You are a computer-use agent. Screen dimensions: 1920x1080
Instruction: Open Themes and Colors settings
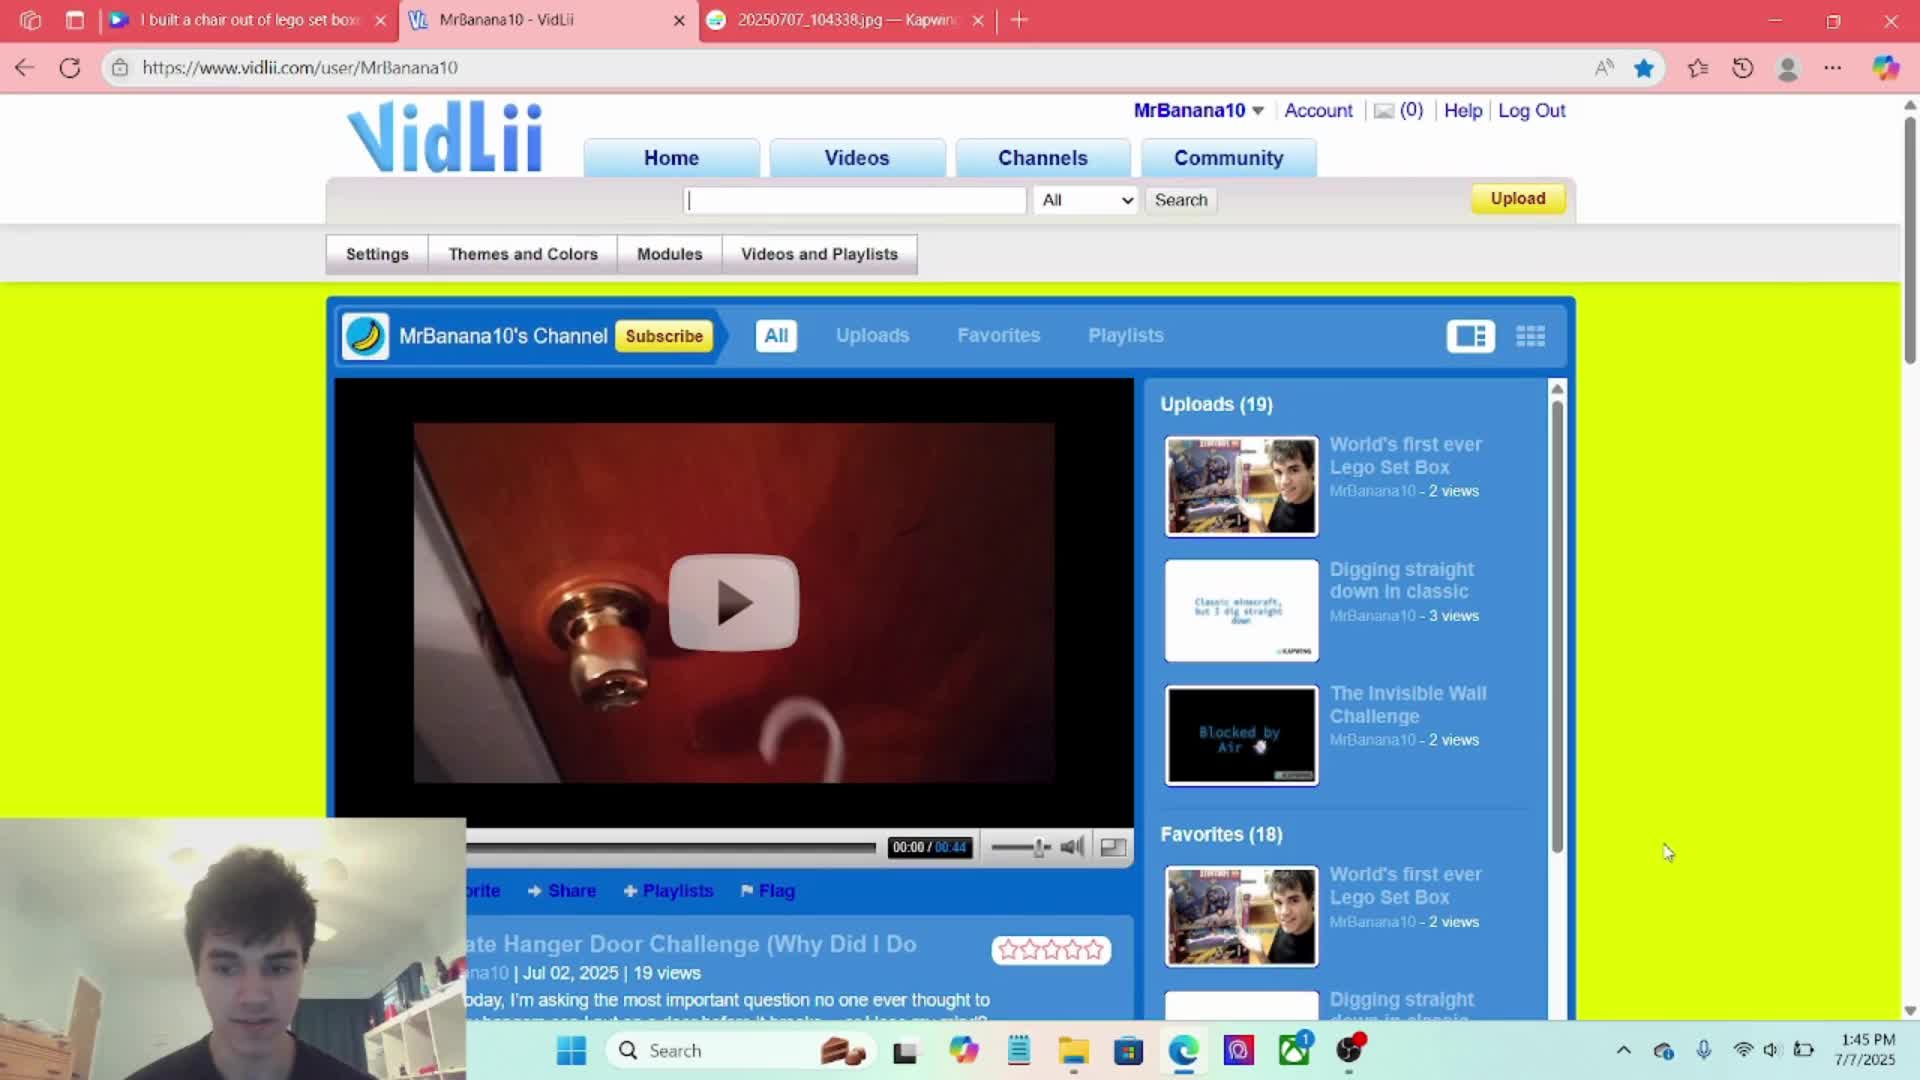[523, 254]
